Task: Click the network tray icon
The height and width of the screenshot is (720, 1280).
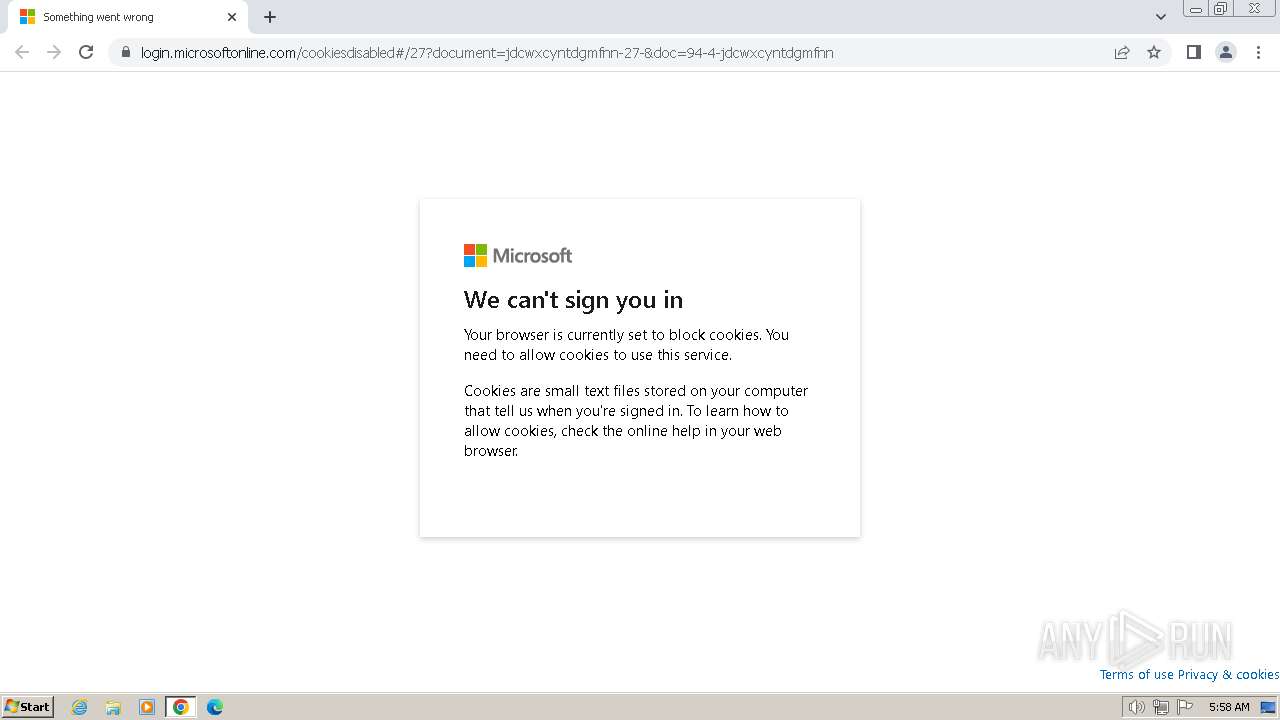Action: [1160, 707]
